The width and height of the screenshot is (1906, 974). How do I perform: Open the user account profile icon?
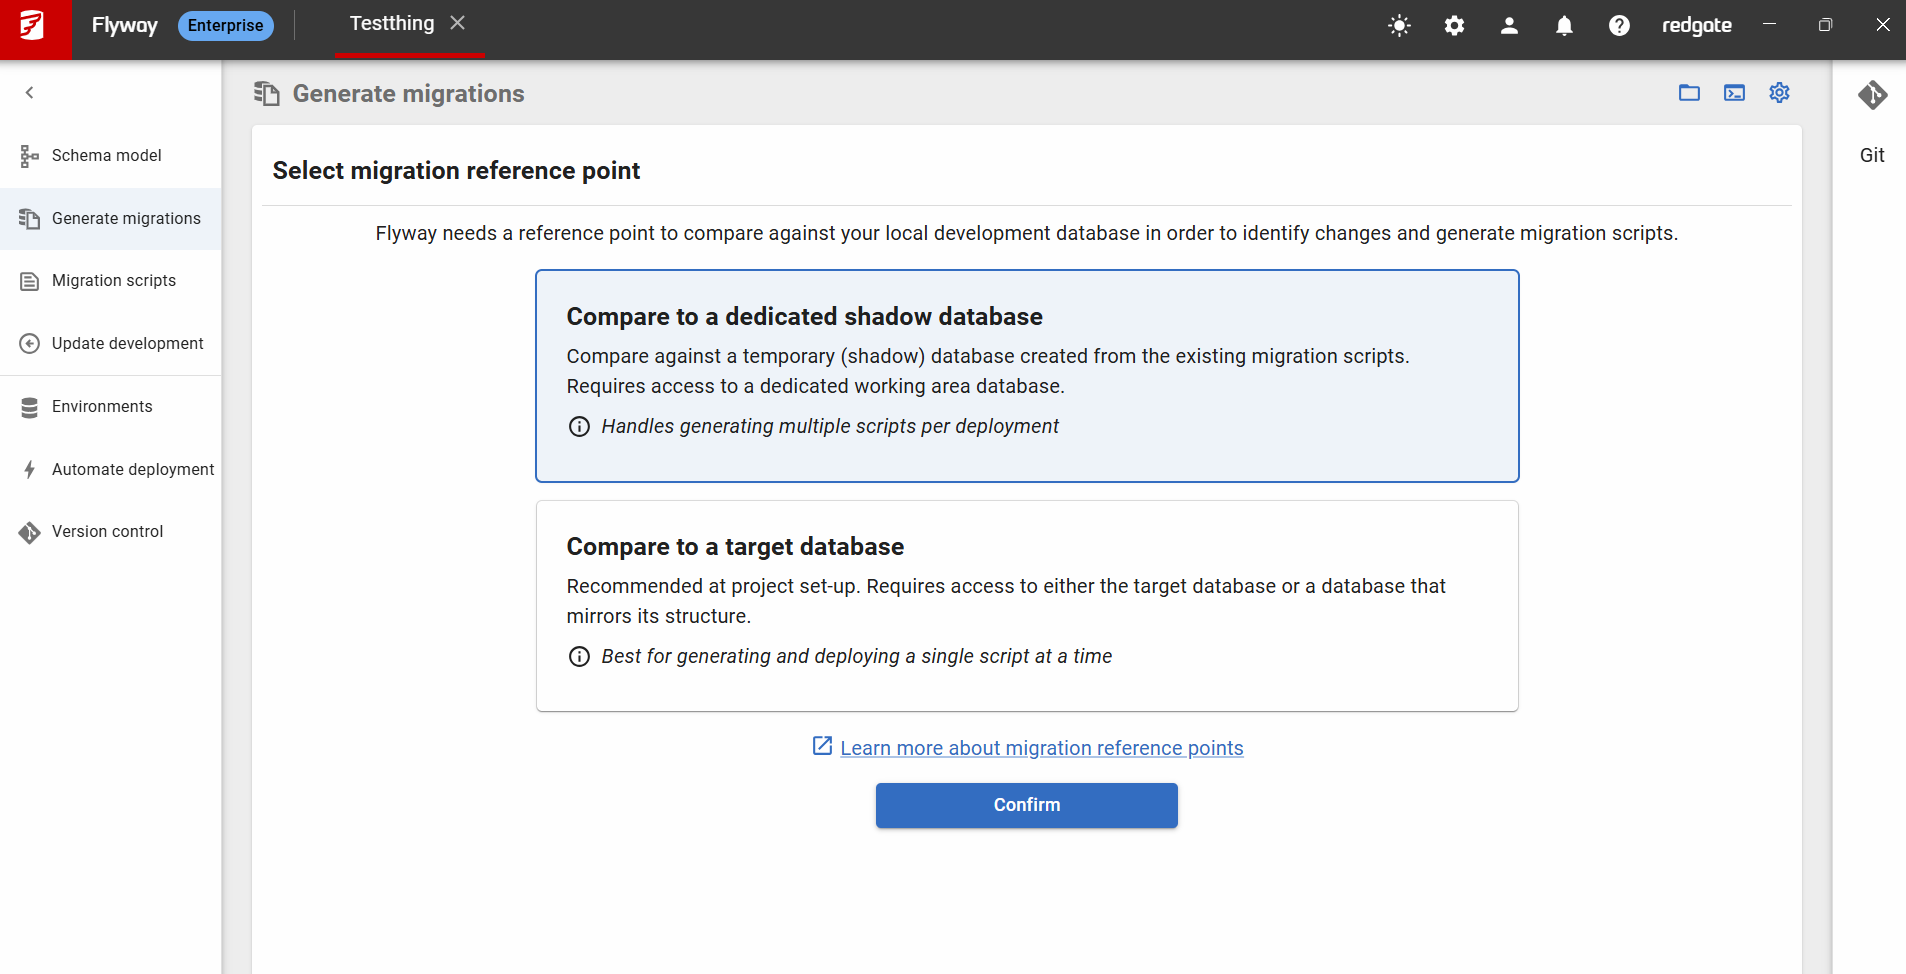[1509, 26]
